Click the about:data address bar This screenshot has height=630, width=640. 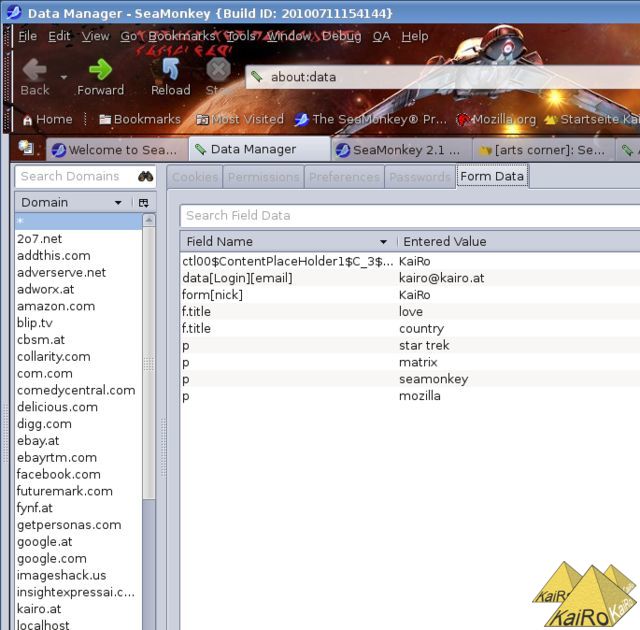[x=443, y=77]
